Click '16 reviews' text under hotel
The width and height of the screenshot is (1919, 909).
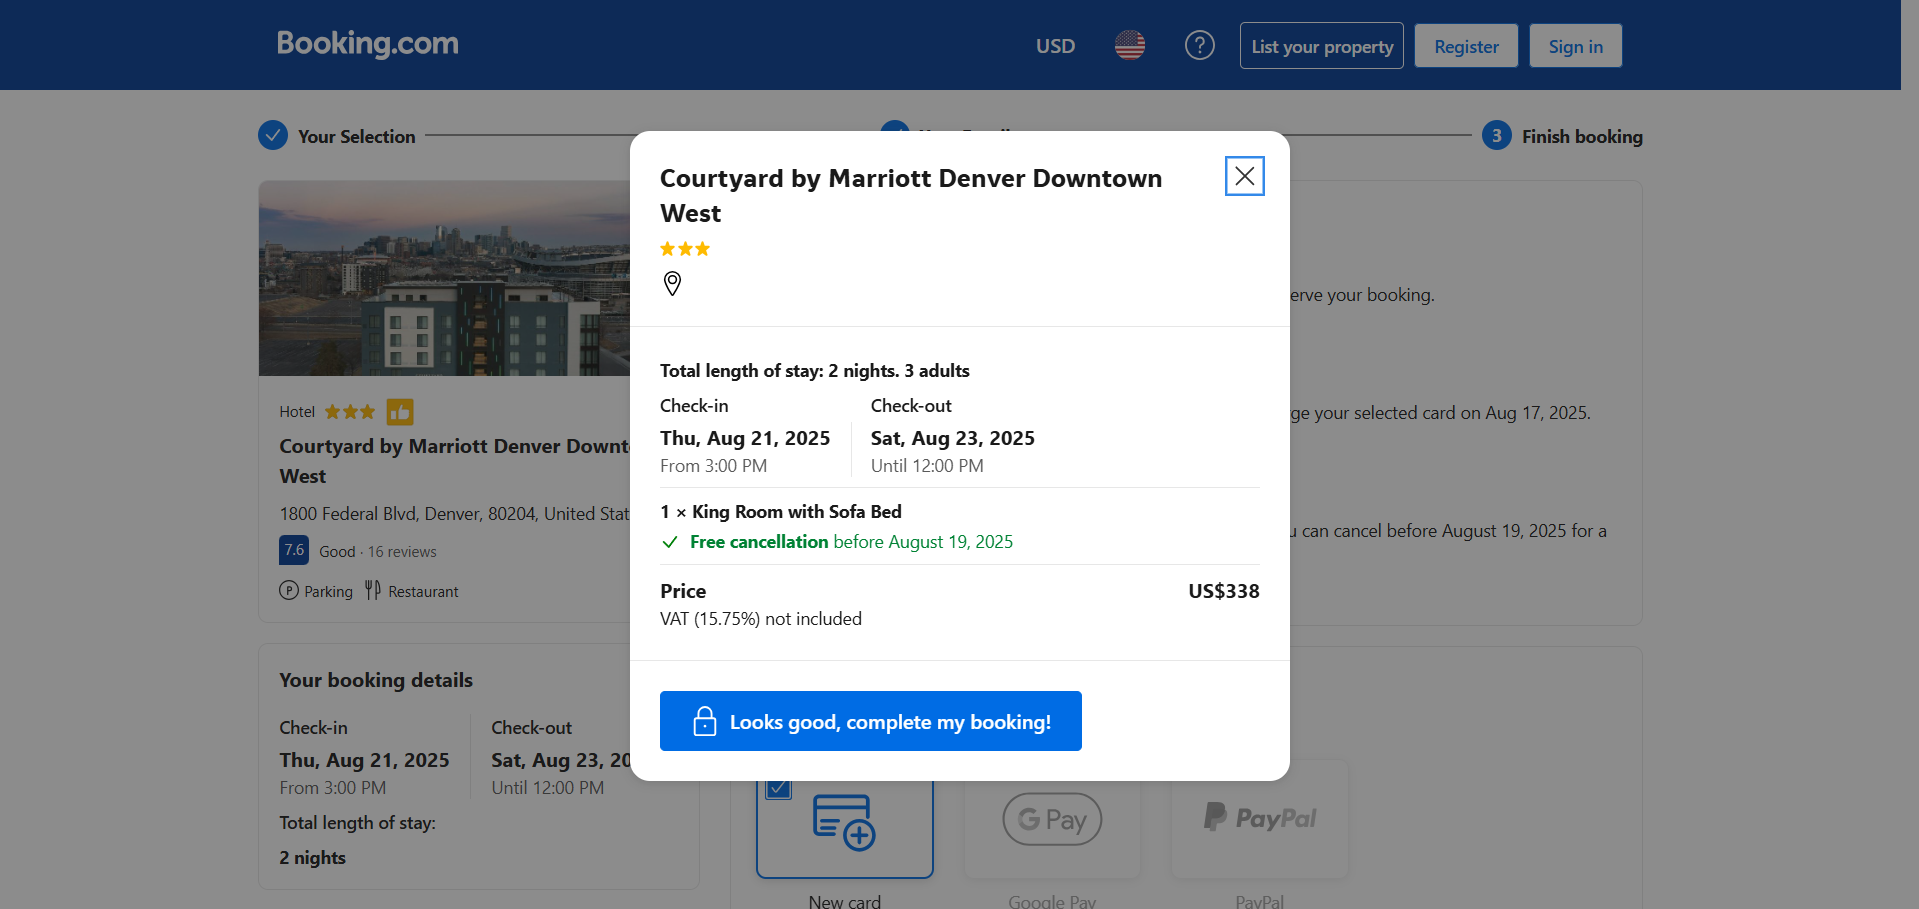click(x=402, y=552)
